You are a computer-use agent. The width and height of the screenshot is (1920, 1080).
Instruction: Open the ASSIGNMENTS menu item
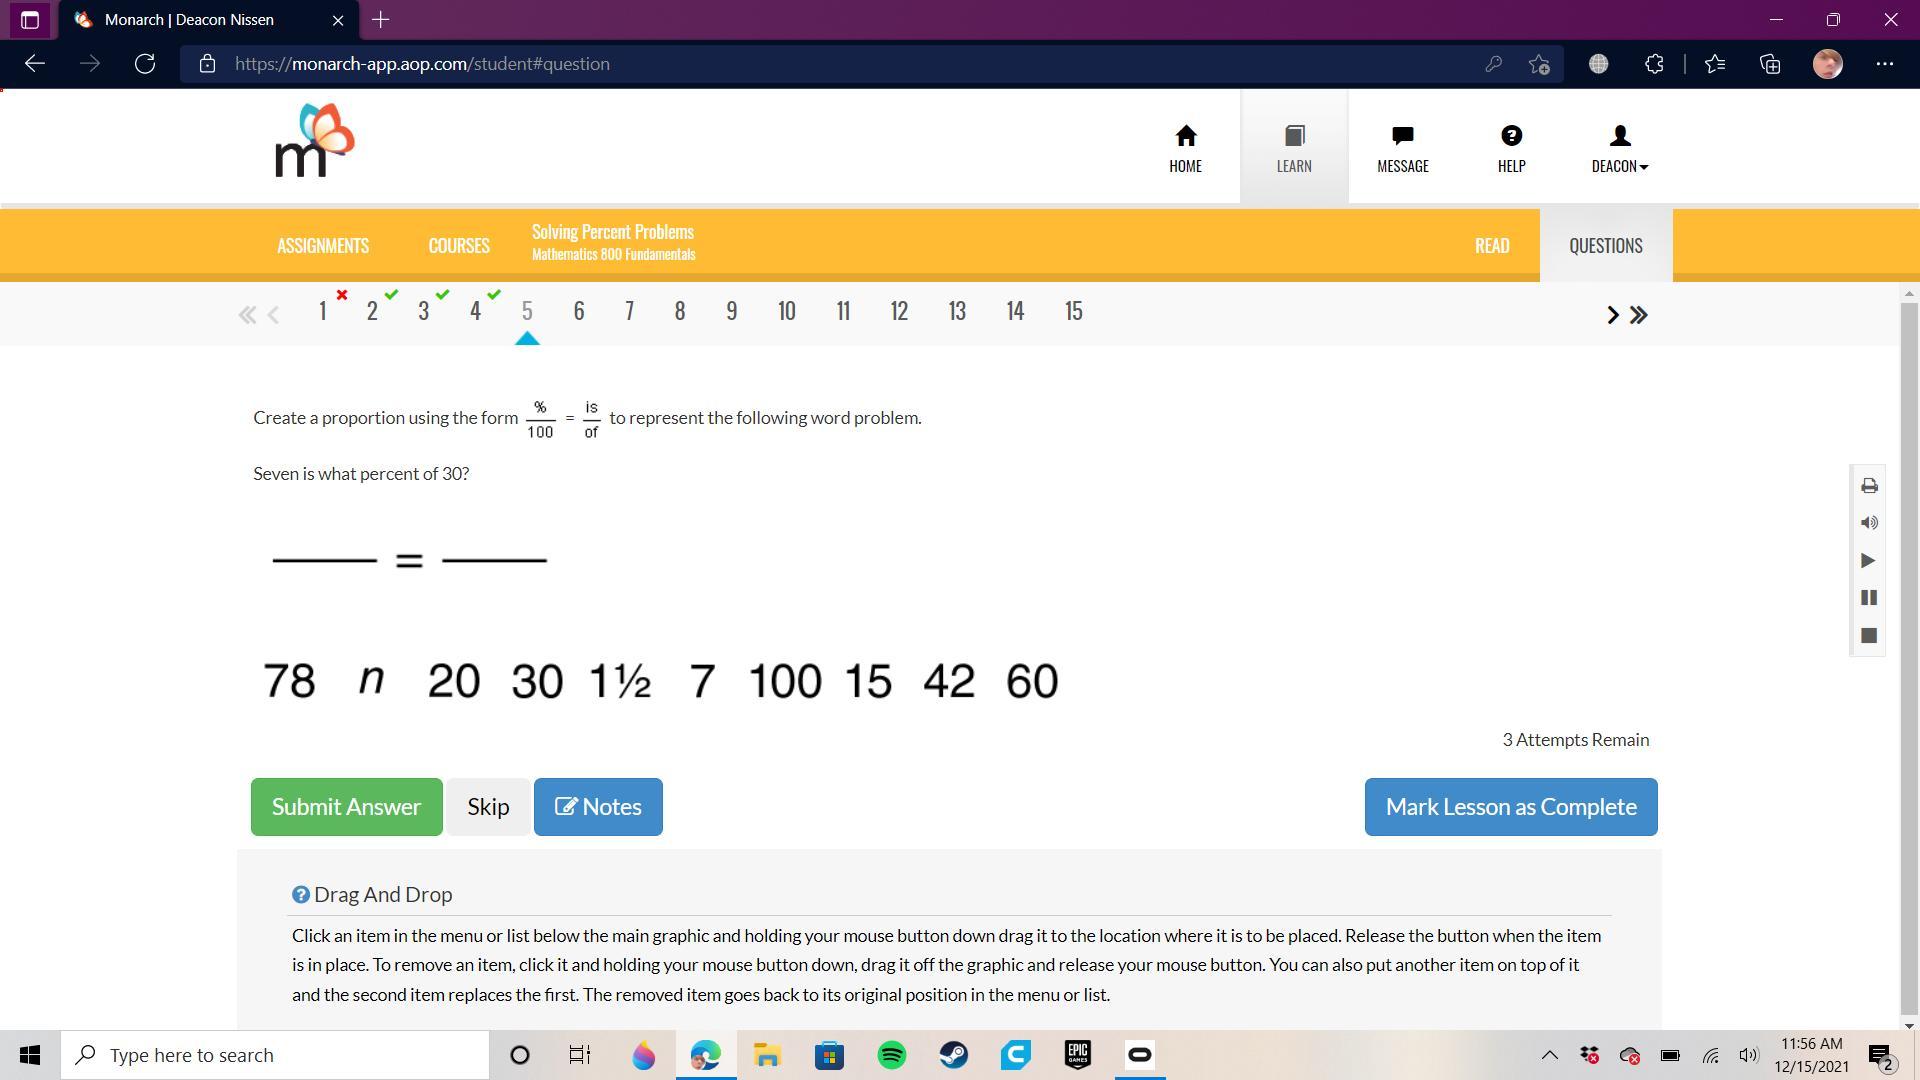tap(323, 246)
